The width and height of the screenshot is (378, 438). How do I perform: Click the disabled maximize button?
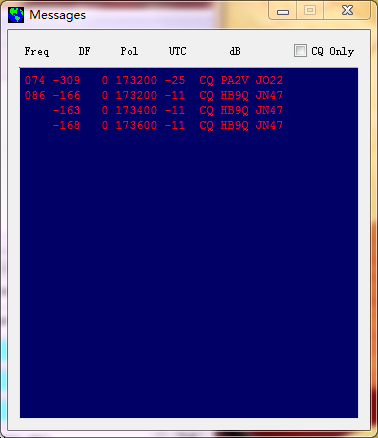pos(310,11)
